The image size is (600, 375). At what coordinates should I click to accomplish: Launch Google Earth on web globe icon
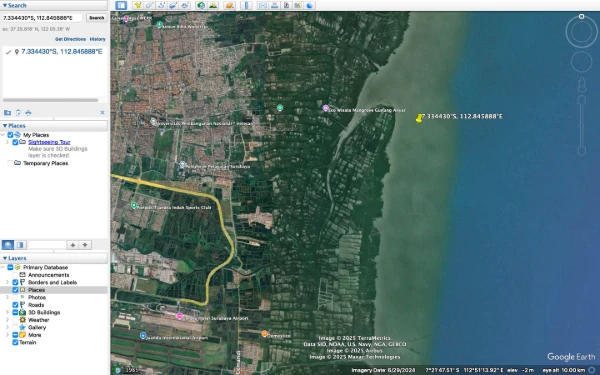[x=310, y=5]
